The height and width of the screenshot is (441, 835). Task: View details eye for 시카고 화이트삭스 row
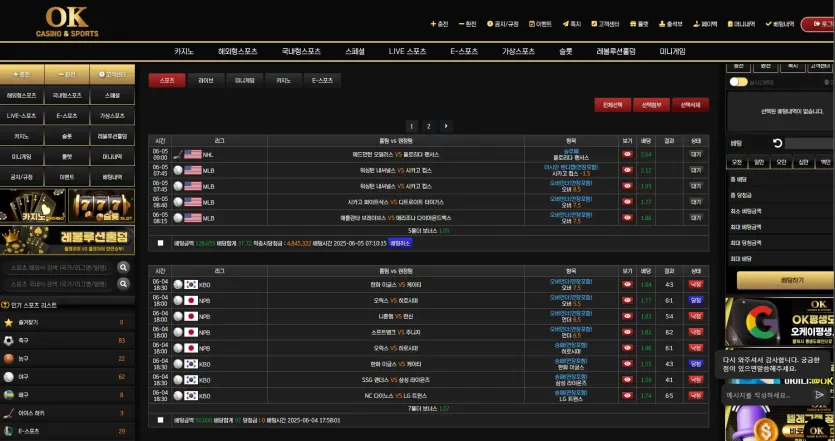(627, 202)
